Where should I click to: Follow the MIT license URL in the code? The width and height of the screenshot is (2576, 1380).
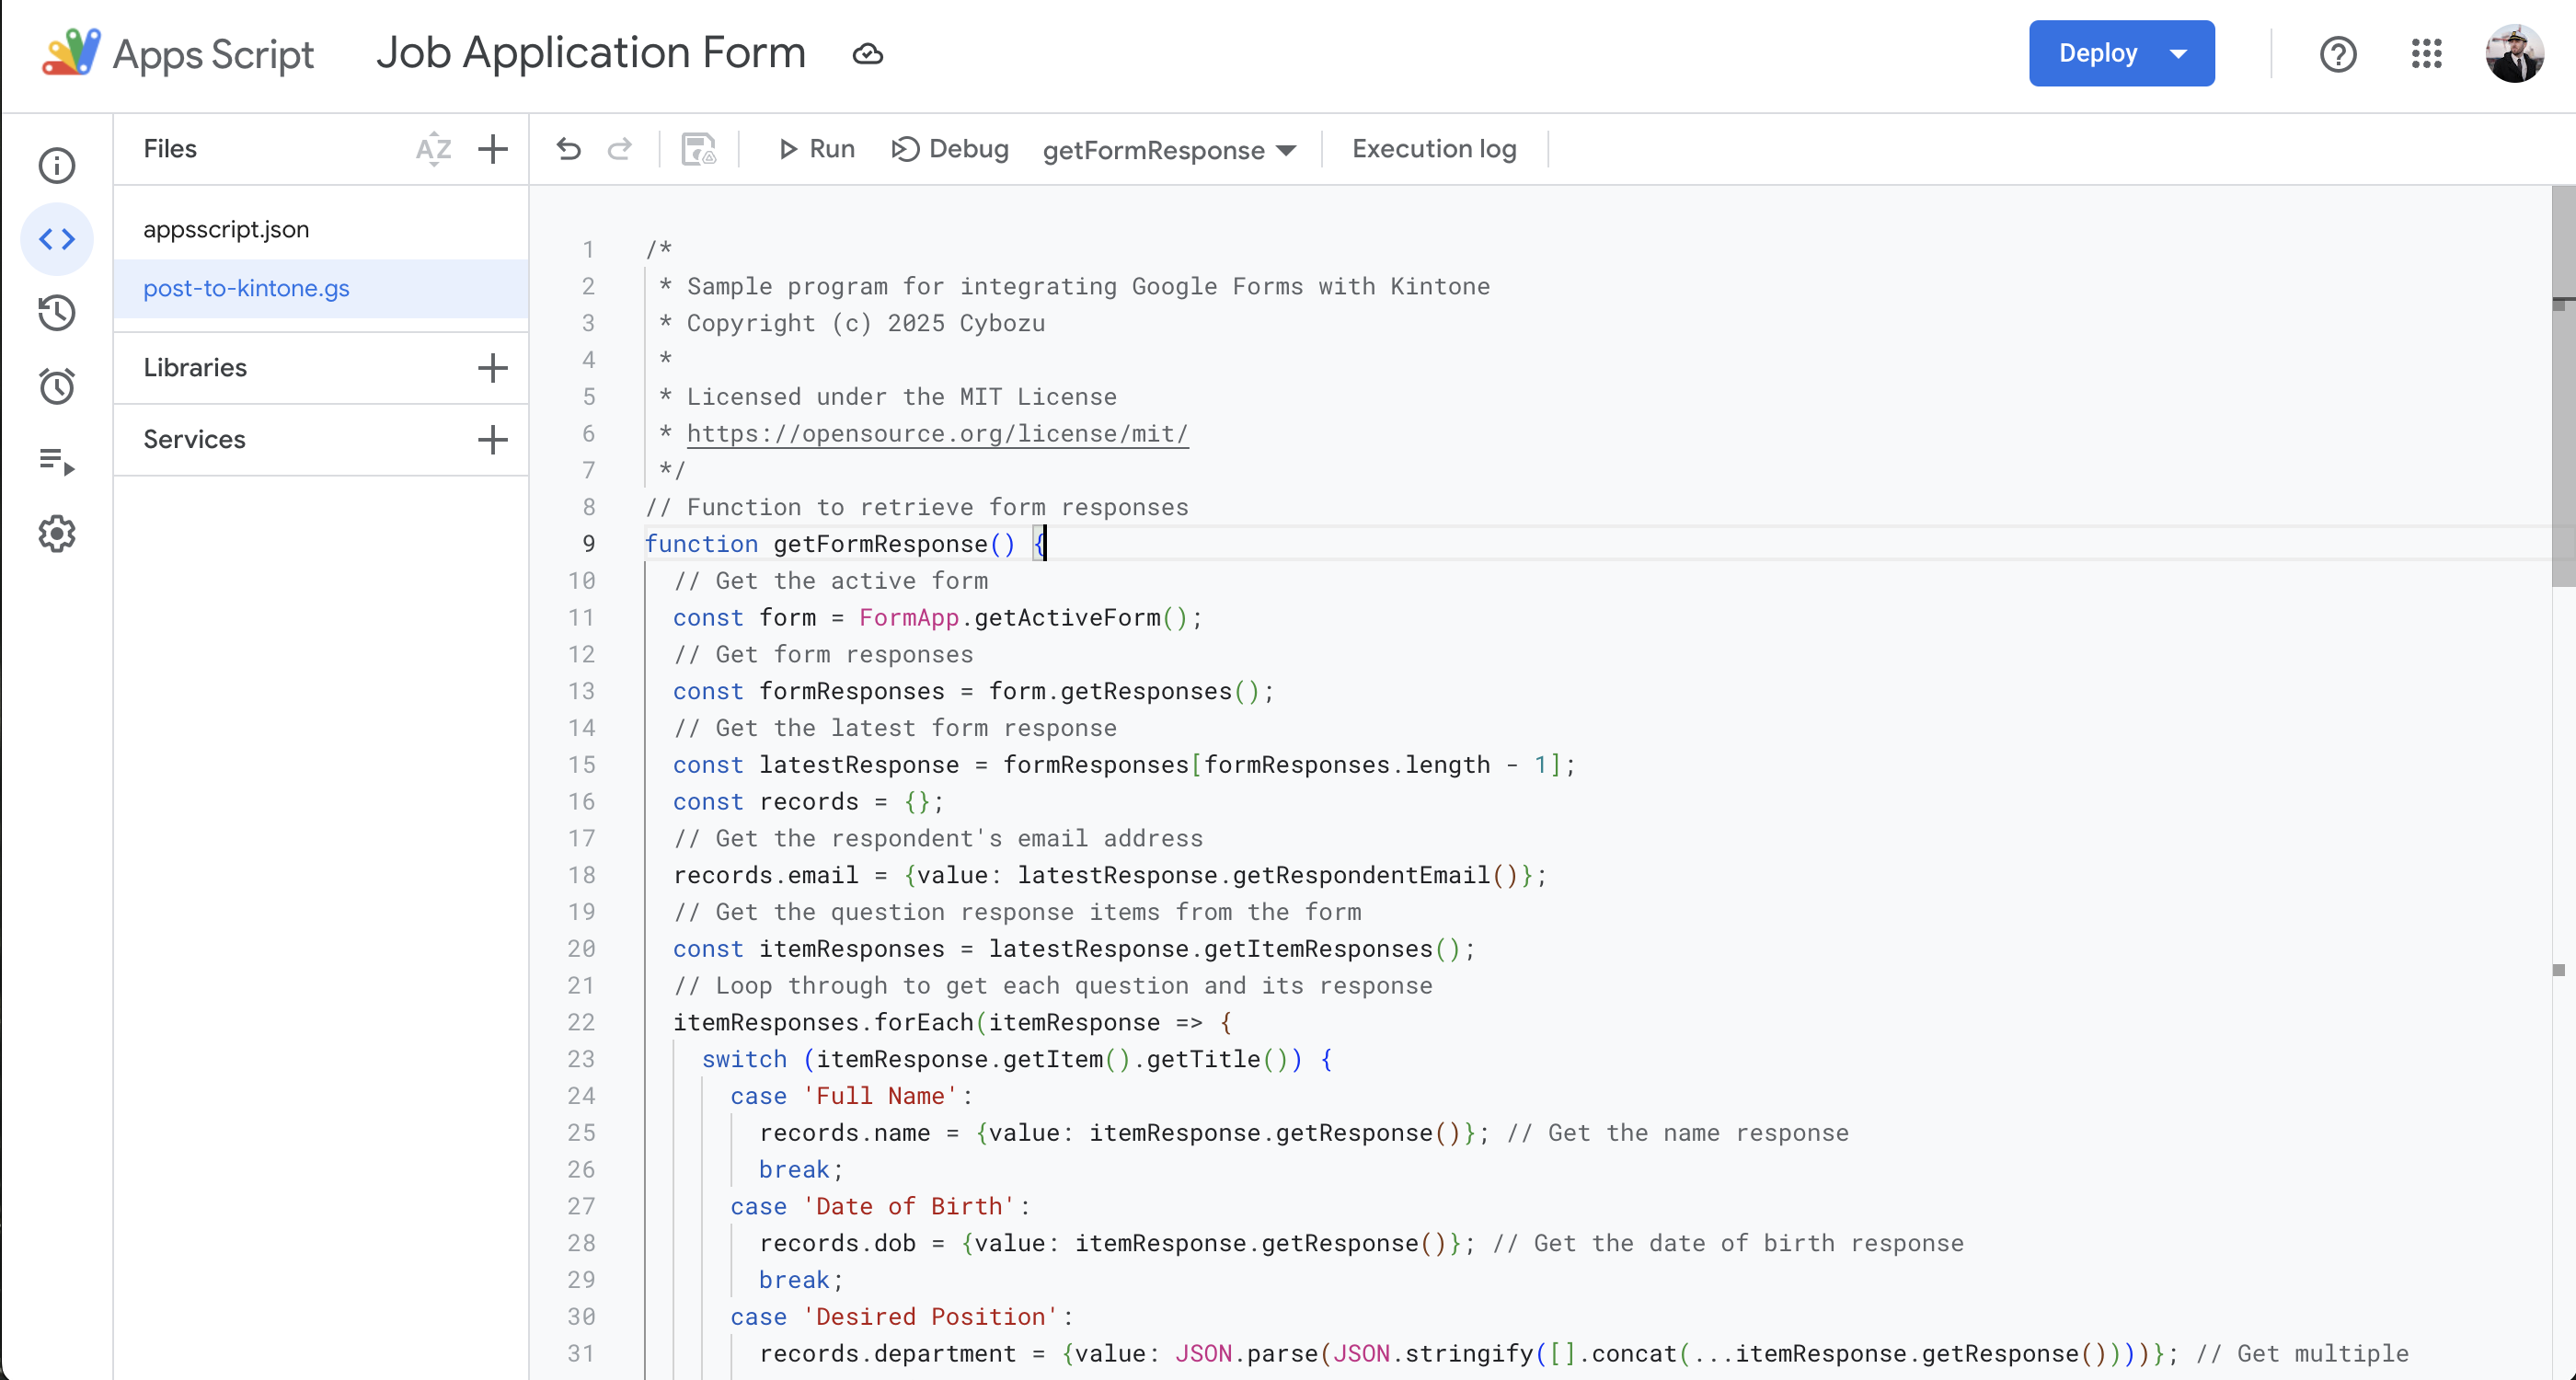click(x=936, y=433)
